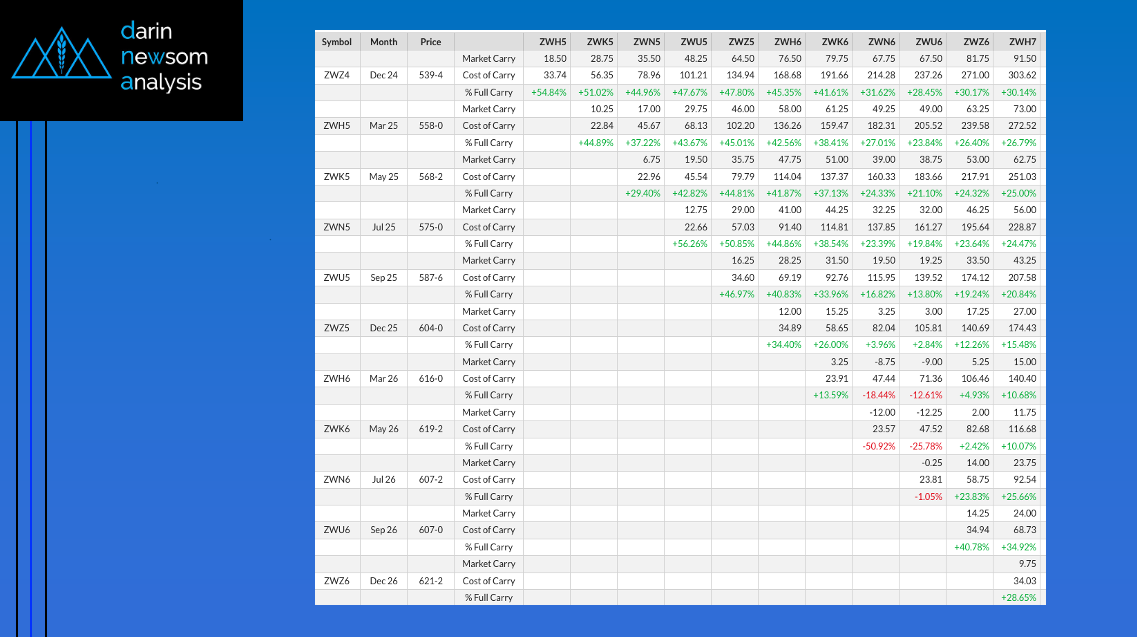Select the Symbol column header
This screenshot has width=1137, height=637.
point(337,42)
